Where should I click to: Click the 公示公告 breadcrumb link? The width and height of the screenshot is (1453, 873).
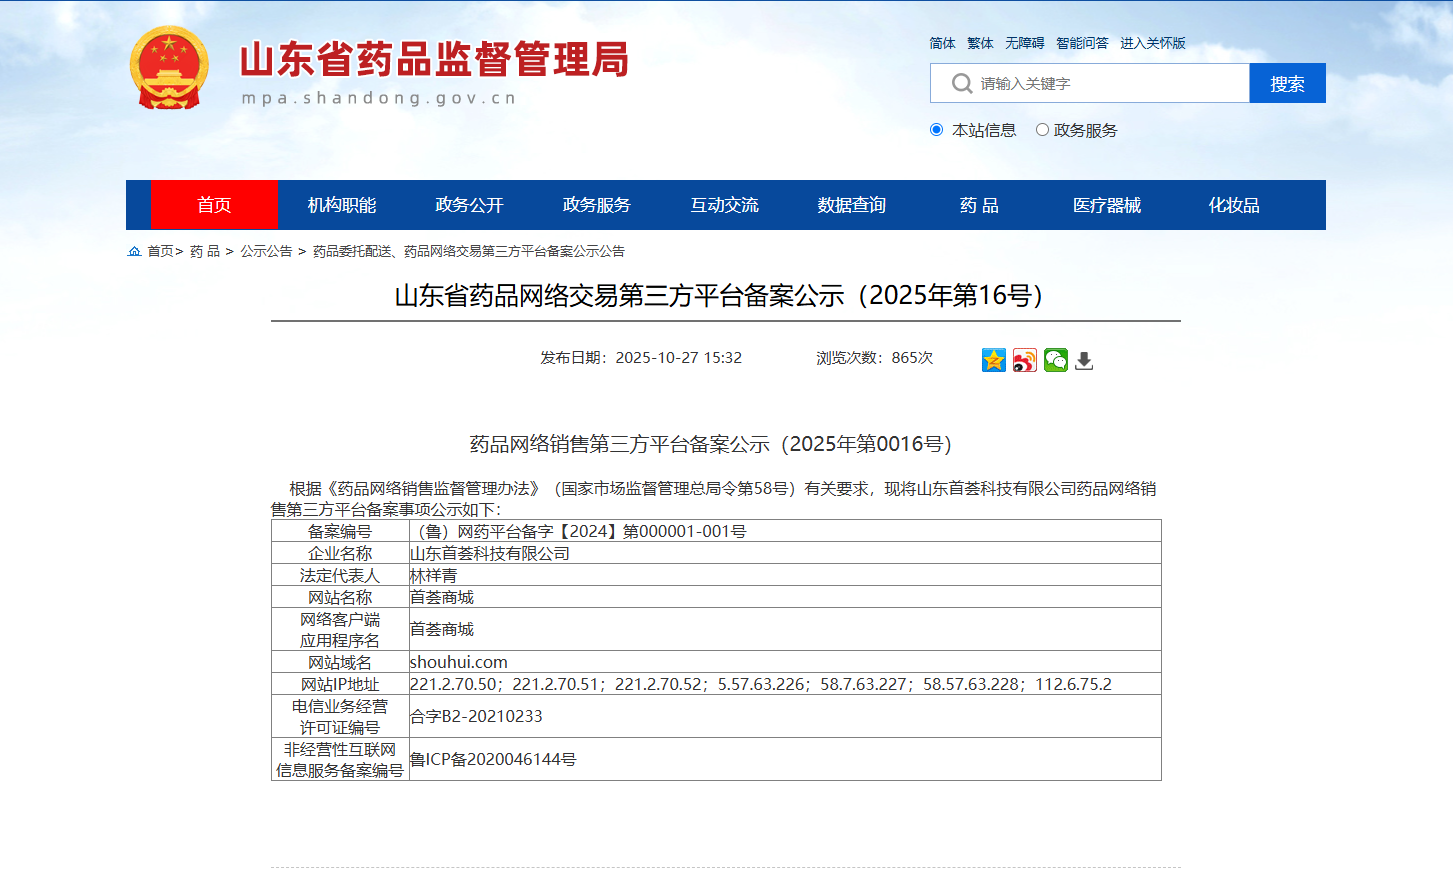click(266, 251)
